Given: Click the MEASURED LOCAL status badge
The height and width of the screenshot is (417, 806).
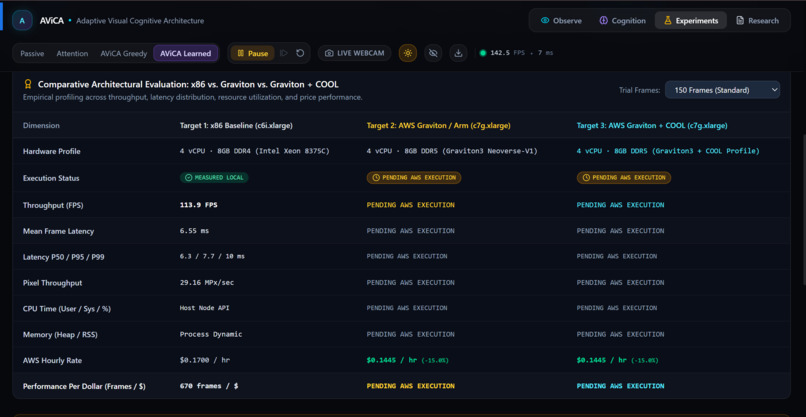Looking at the screenshot, I should point(214,177).
